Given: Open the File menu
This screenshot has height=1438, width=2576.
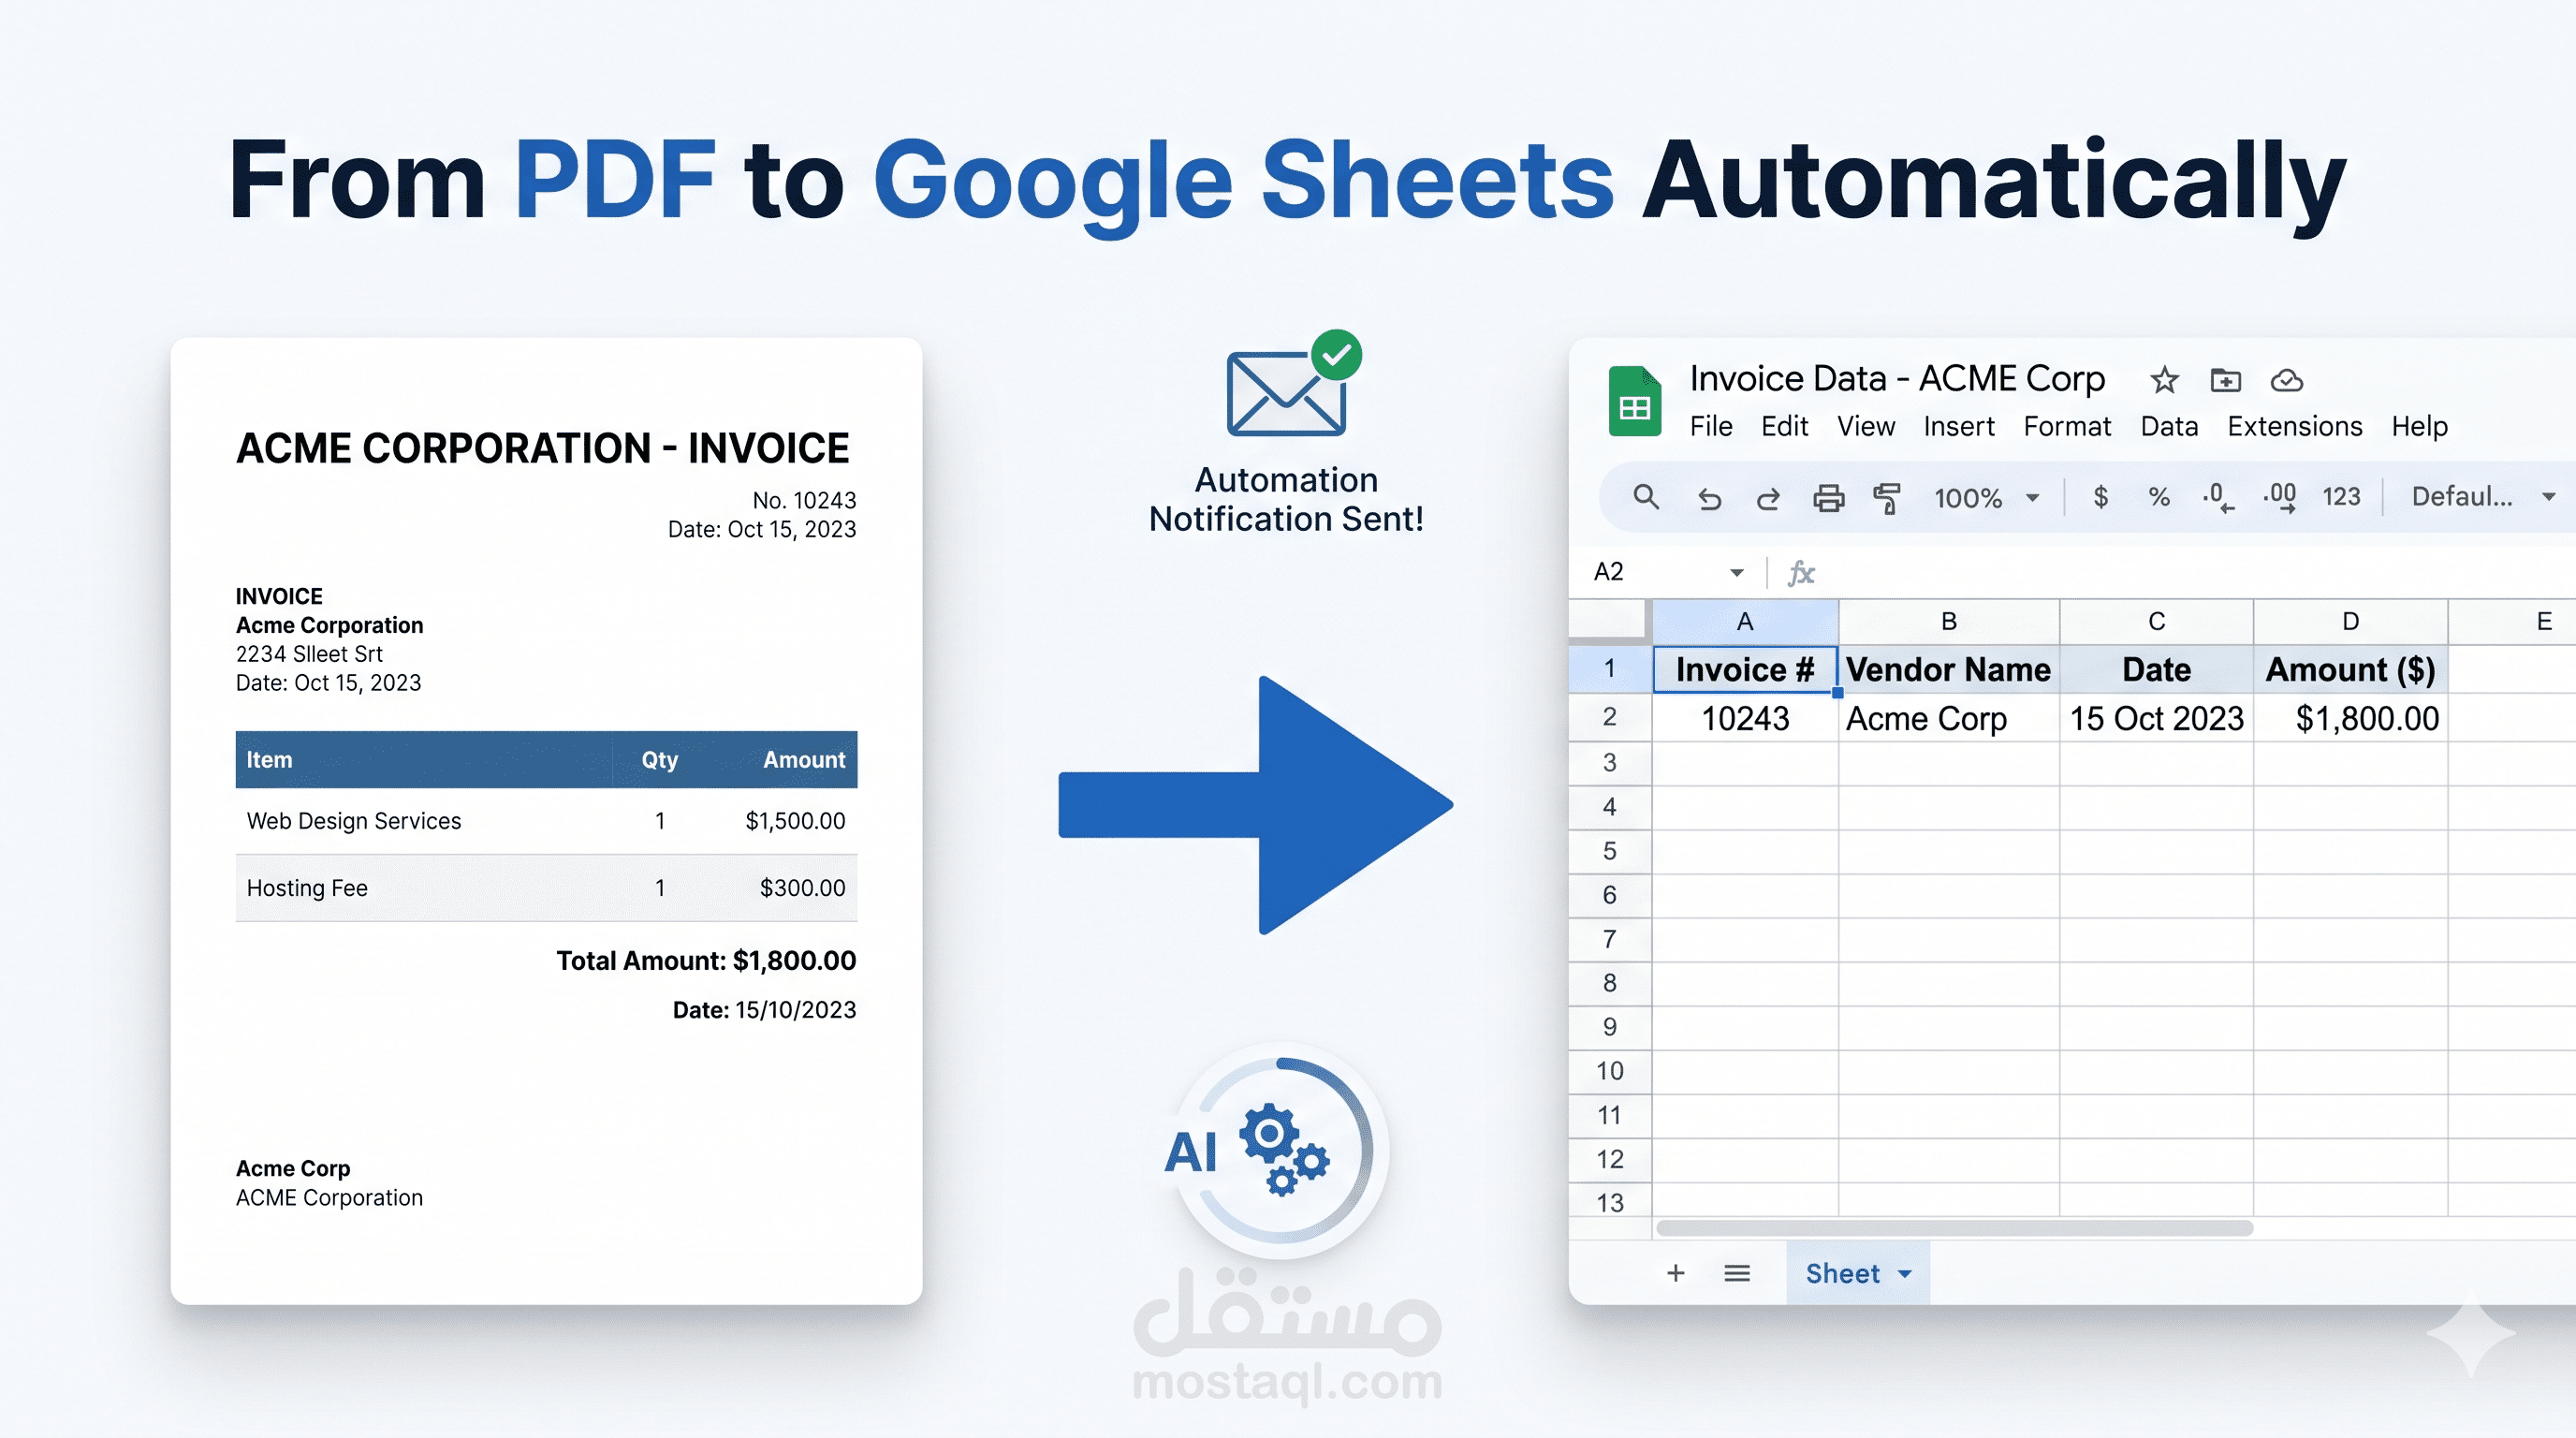Looking at the screenshot, I should 1711,426.
